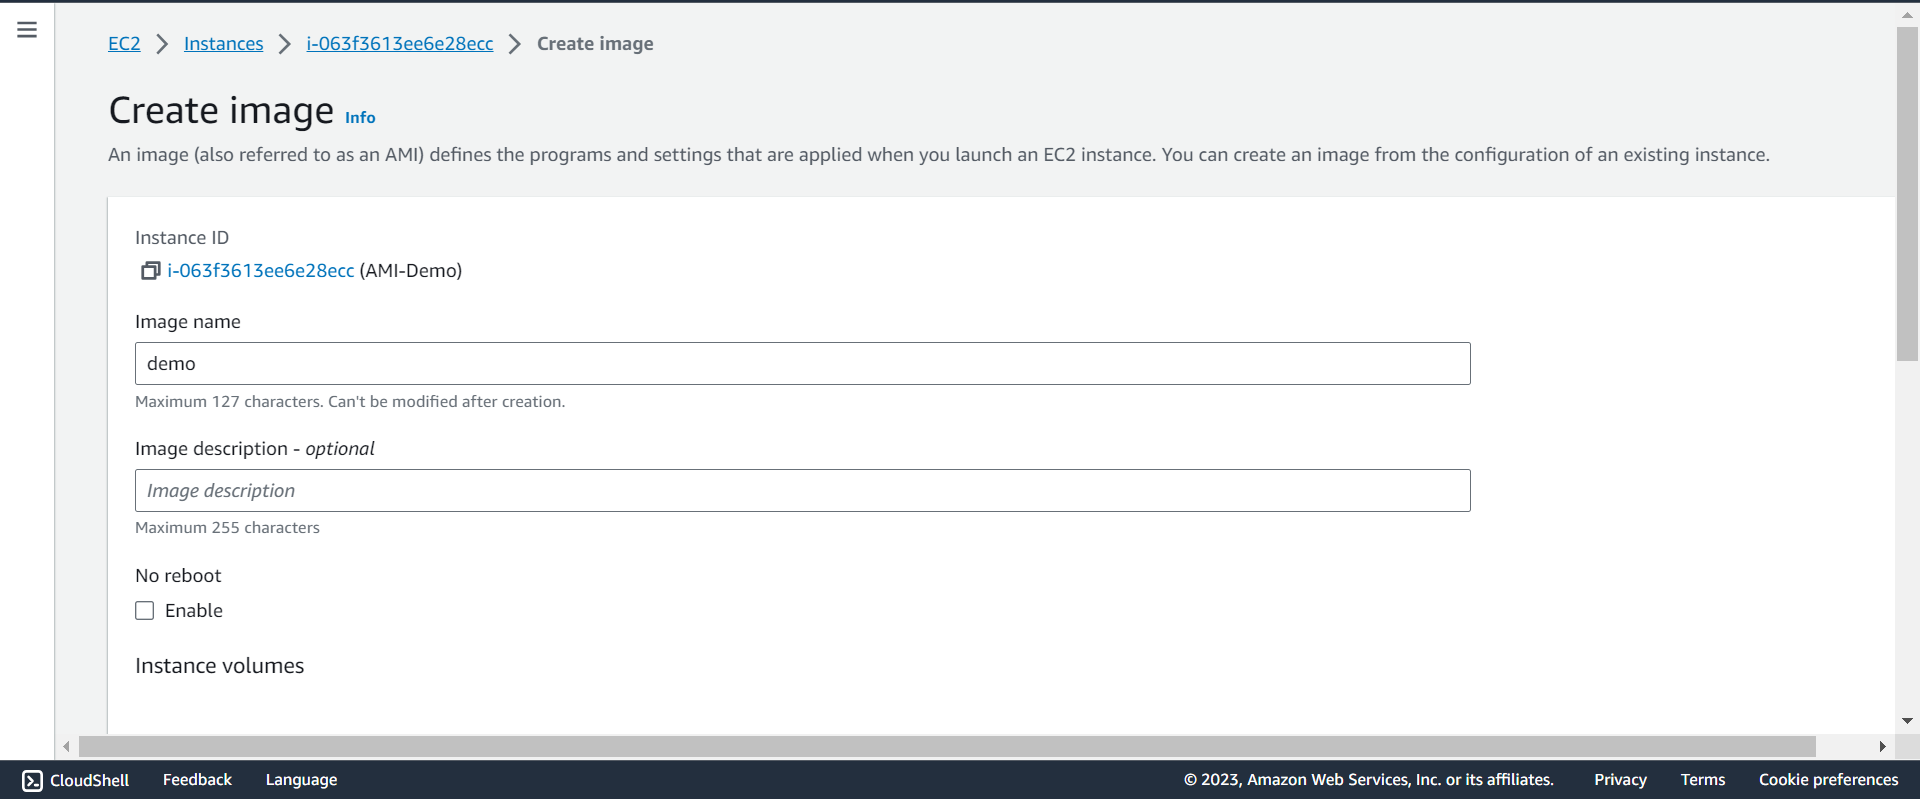Open the Terms link

click(1703, 780)
